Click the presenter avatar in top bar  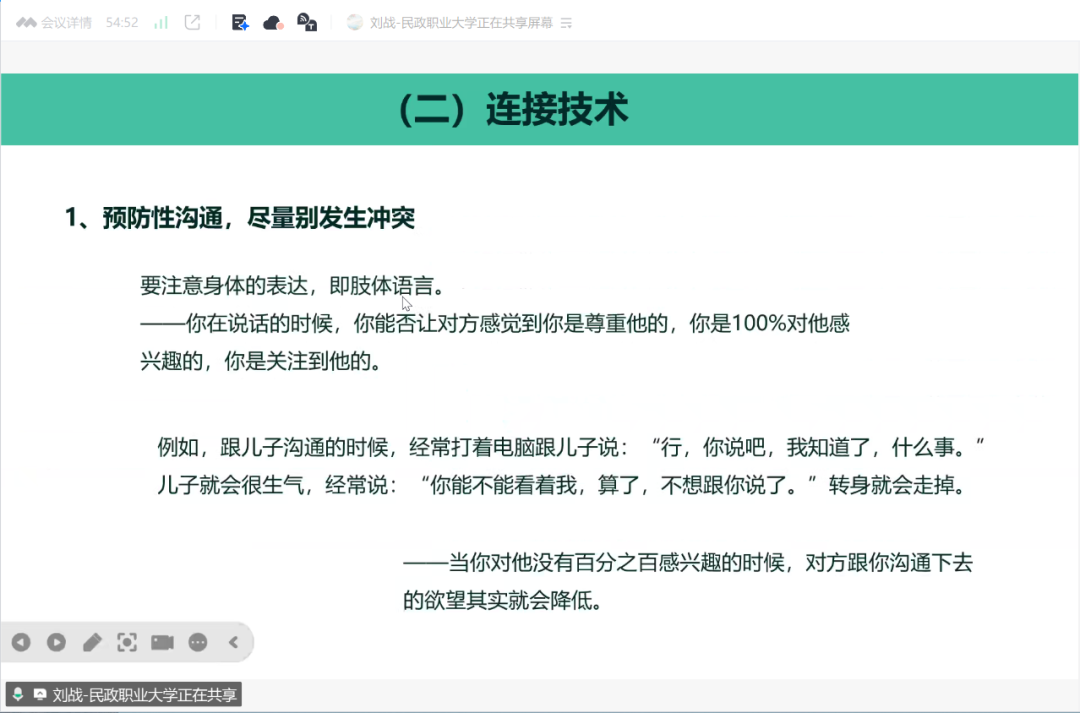[x=354, y=22]
